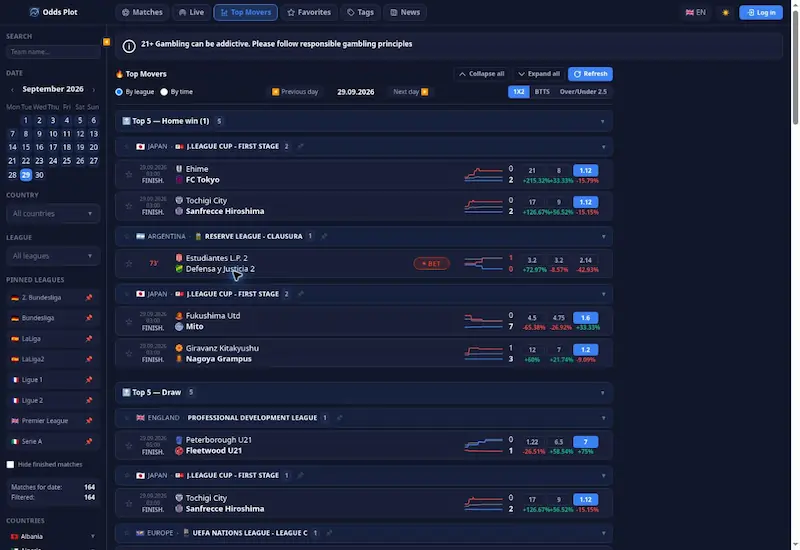Open the All leagues dropdown
Image resolution: width=800 pixels, height=550 pixels.
click(53, 256)
